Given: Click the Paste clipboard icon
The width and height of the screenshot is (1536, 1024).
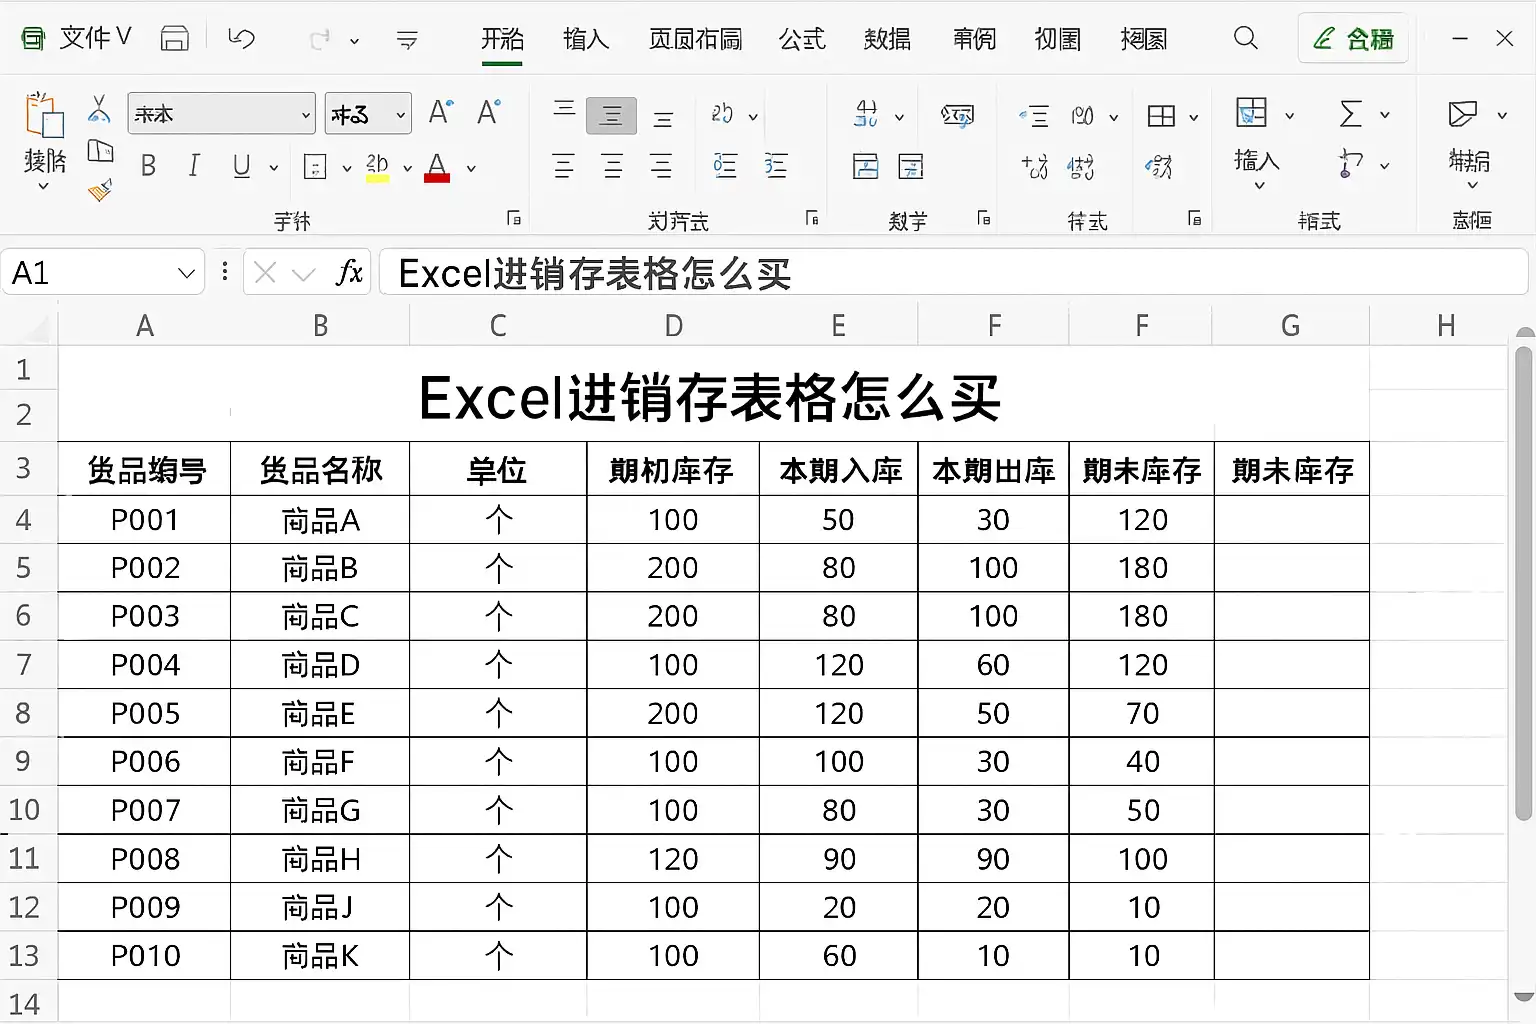Looking at the screenshot, I should (x=44, y=114).
